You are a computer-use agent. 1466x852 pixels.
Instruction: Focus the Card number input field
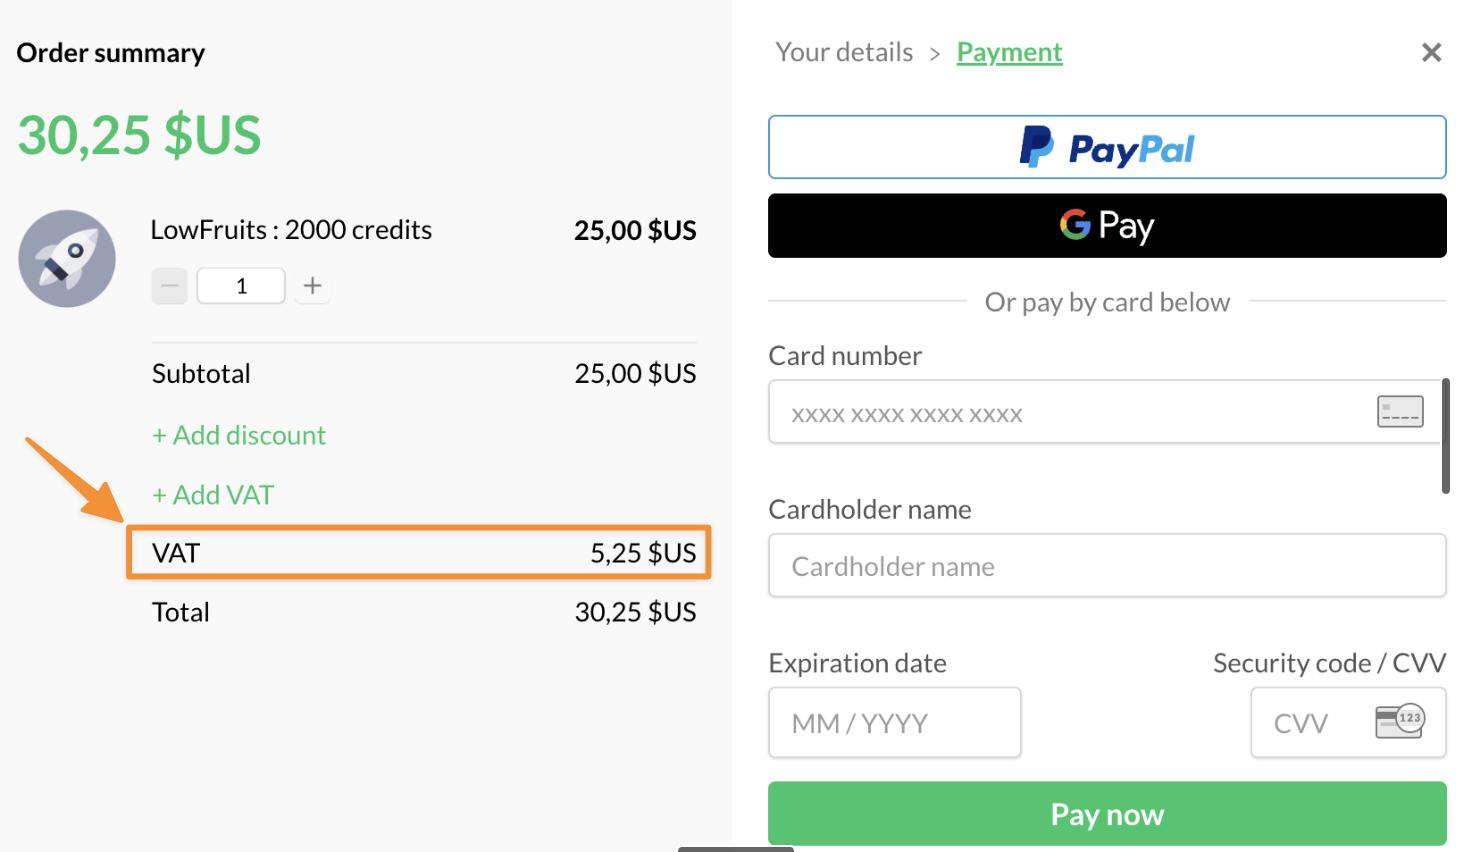(x=1070, y=412)
